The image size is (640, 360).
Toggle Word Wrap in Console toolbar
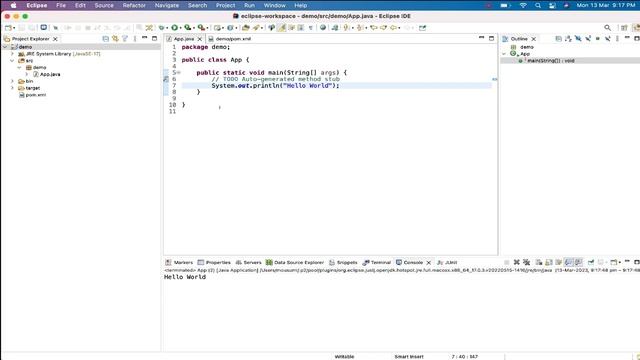[x=558, y=262]
